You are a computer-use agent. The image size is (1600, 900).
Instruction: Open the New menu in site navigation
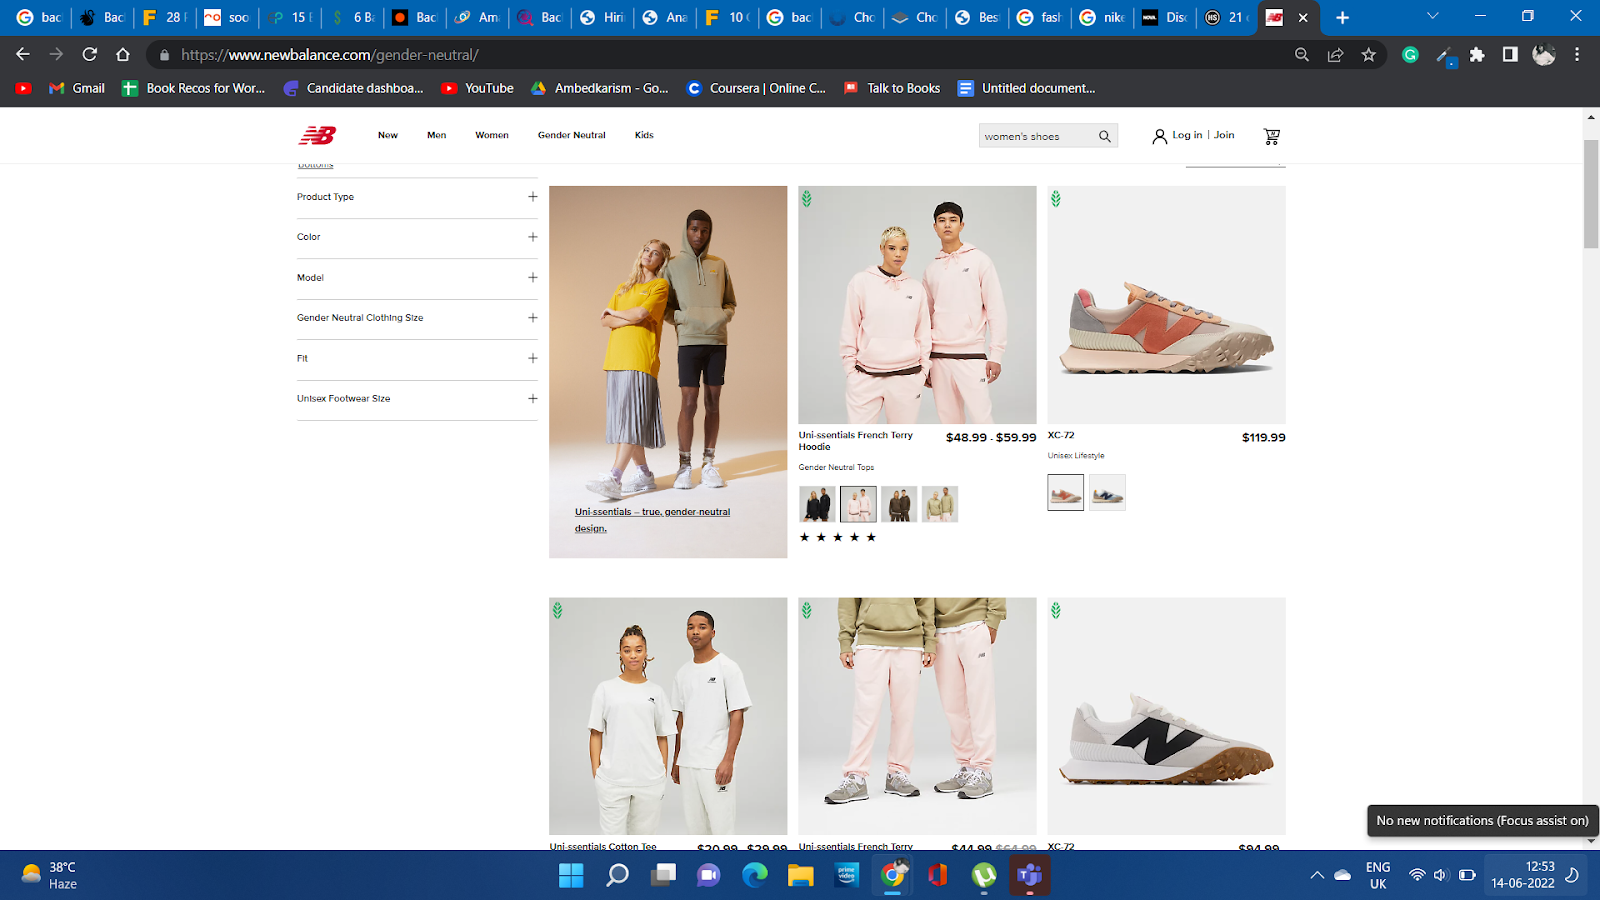pos(388,135)
